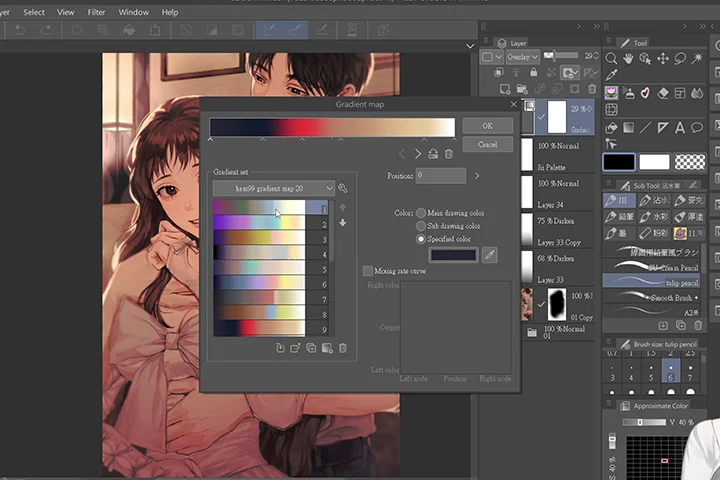
Task: Select the Balloon speech-bubble tool
Action: pos(697,127)
